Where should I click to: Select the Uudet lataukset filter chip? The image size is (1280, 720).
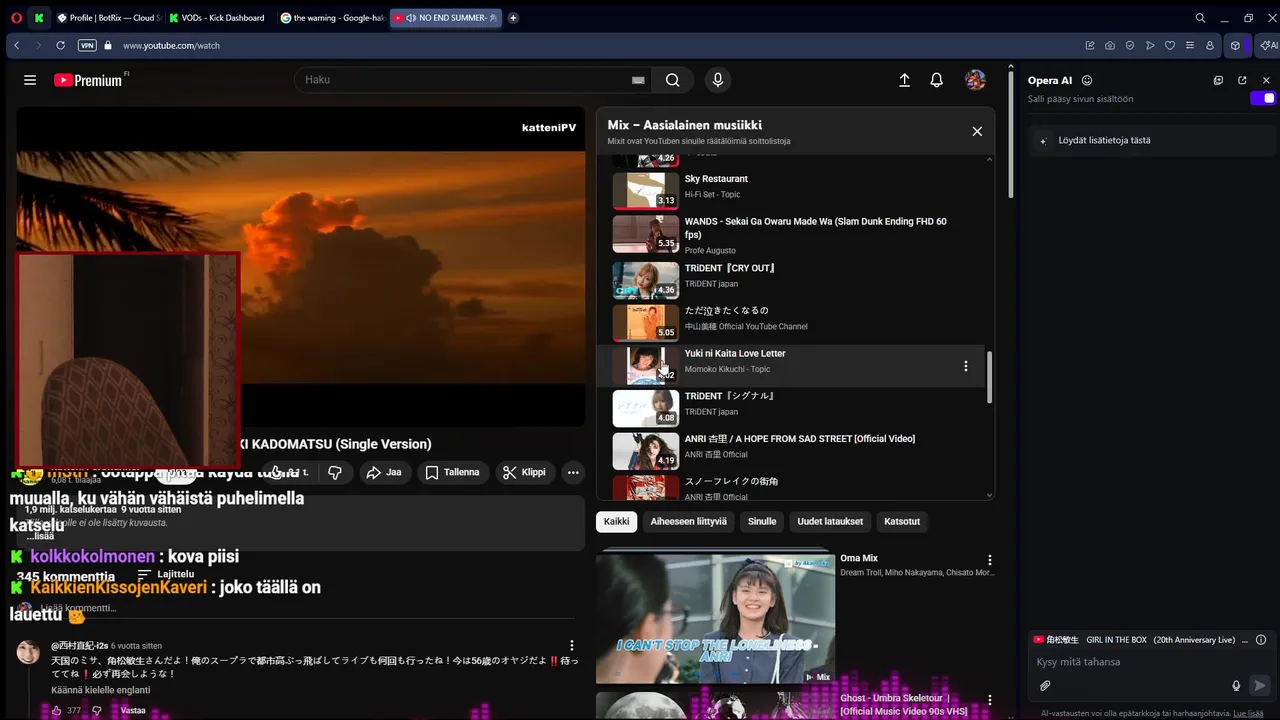[830, 521]
